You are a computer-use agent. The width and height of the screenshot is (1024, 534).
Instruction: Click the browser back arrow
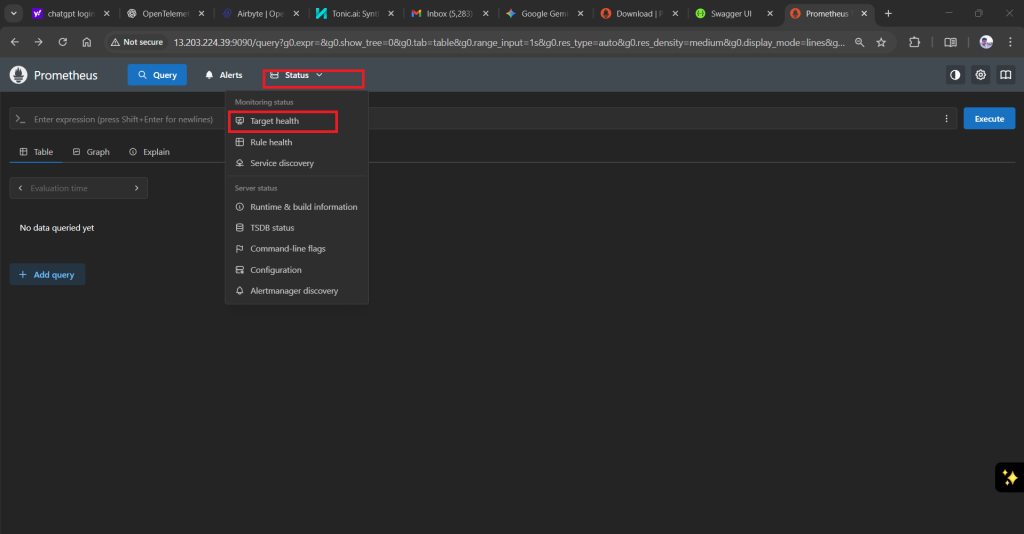14,42
